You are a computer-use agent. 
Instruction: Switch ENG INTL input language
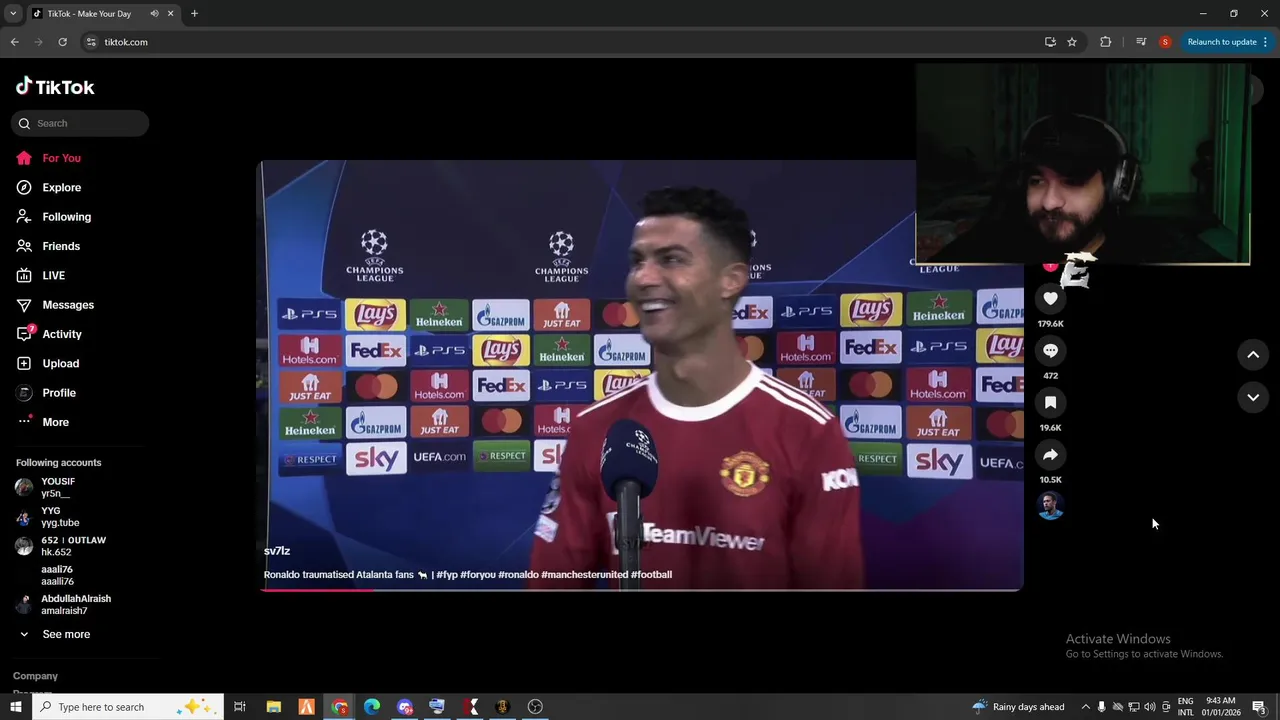coord(1185,707)
